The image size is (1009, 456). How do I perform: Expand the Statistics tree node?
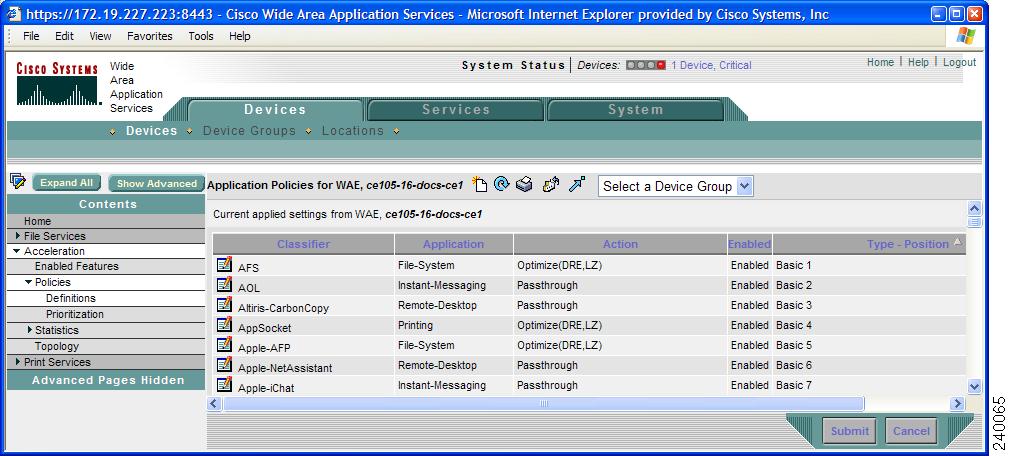(30, 329)
